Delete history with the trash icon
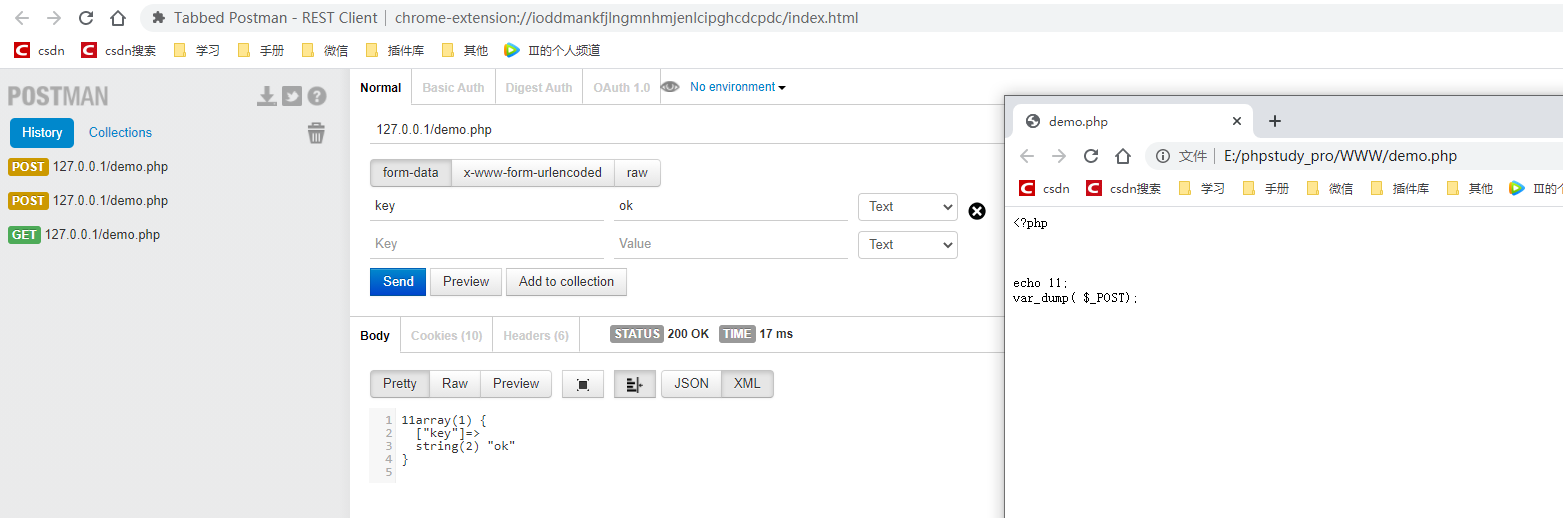 pos(316,133)
